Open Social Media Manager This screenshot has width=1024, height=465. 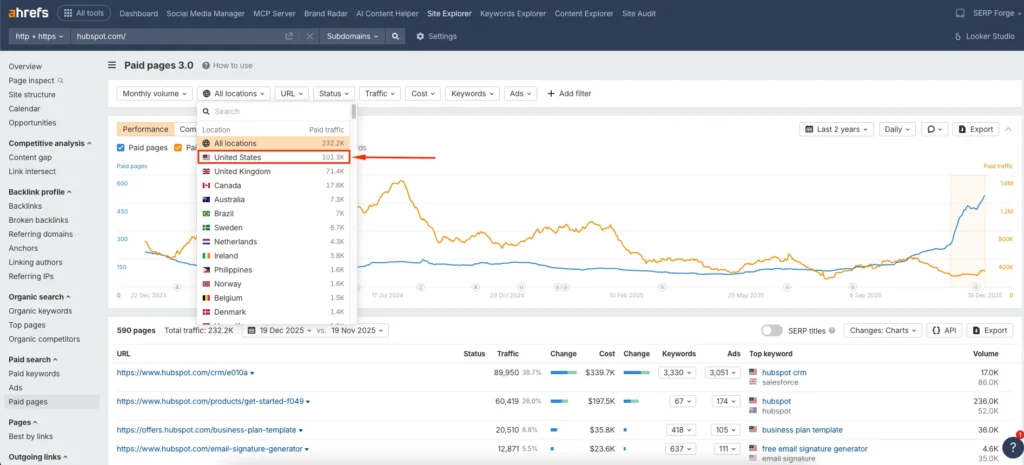click(205, 13)
